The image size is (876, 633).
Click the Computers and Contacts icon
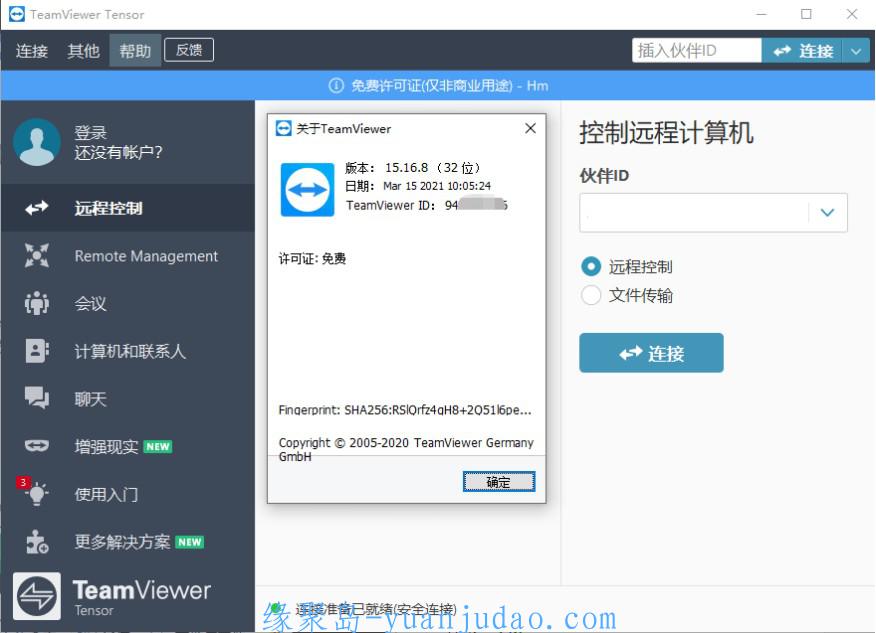point(37,351)
